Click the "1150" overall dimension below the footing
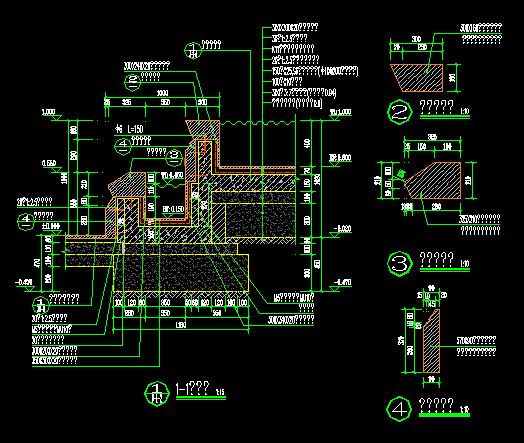524x443 pixels. coord(181,325)
